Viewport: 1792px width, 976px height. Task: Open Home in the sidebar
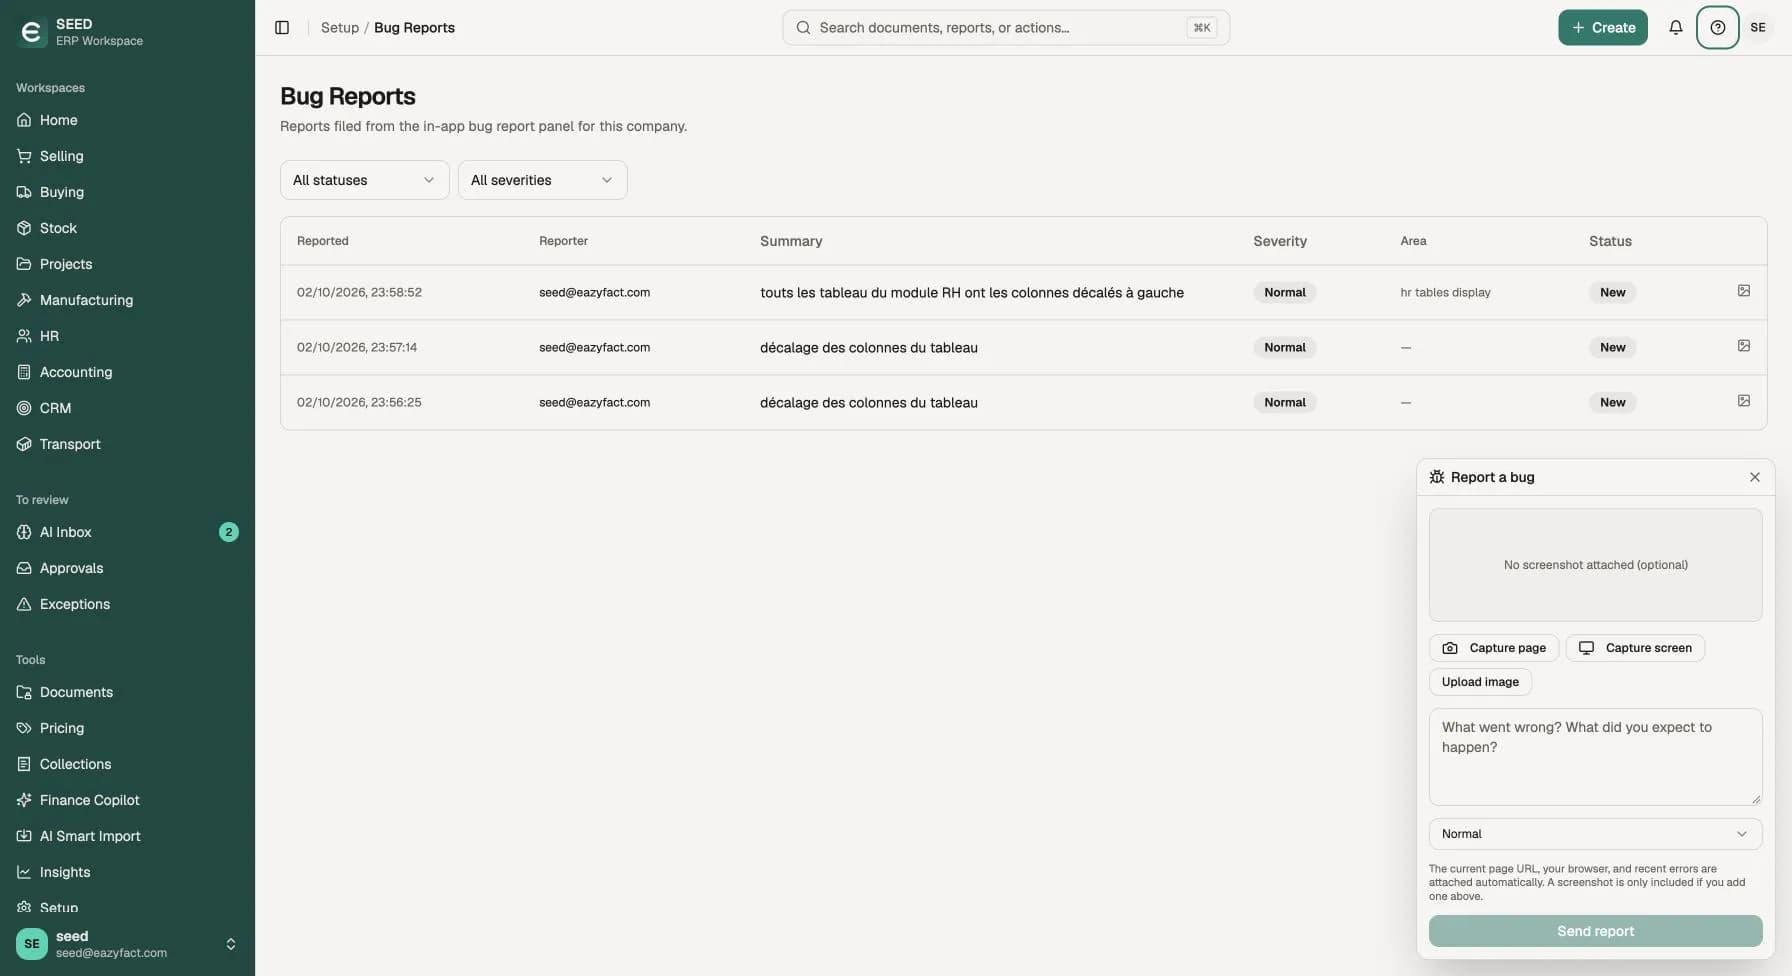pos(127,120)
